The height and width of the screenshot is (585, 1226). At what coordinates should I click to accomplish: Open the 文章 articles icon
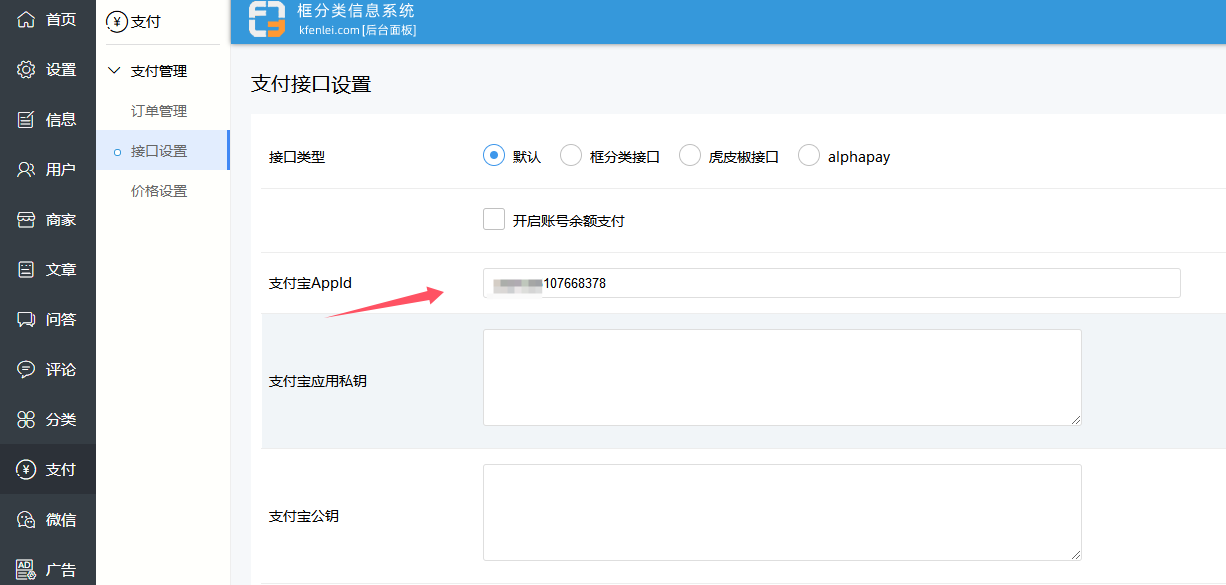coord(26,269)
